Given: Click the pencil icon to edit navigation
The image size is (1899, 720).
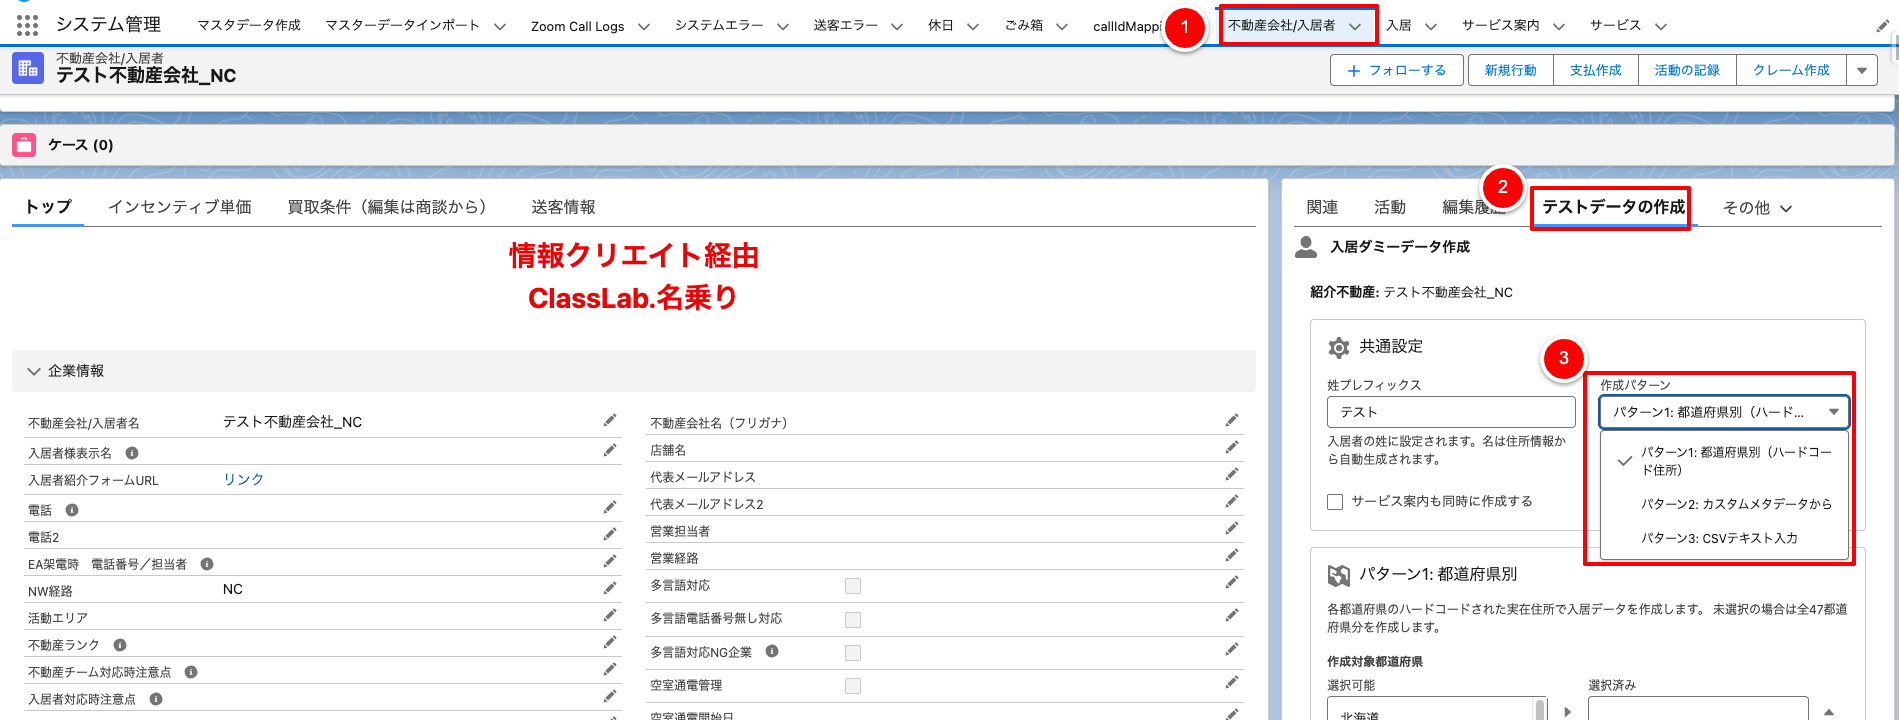Looking at the screenshot, I should point(1882,26).
